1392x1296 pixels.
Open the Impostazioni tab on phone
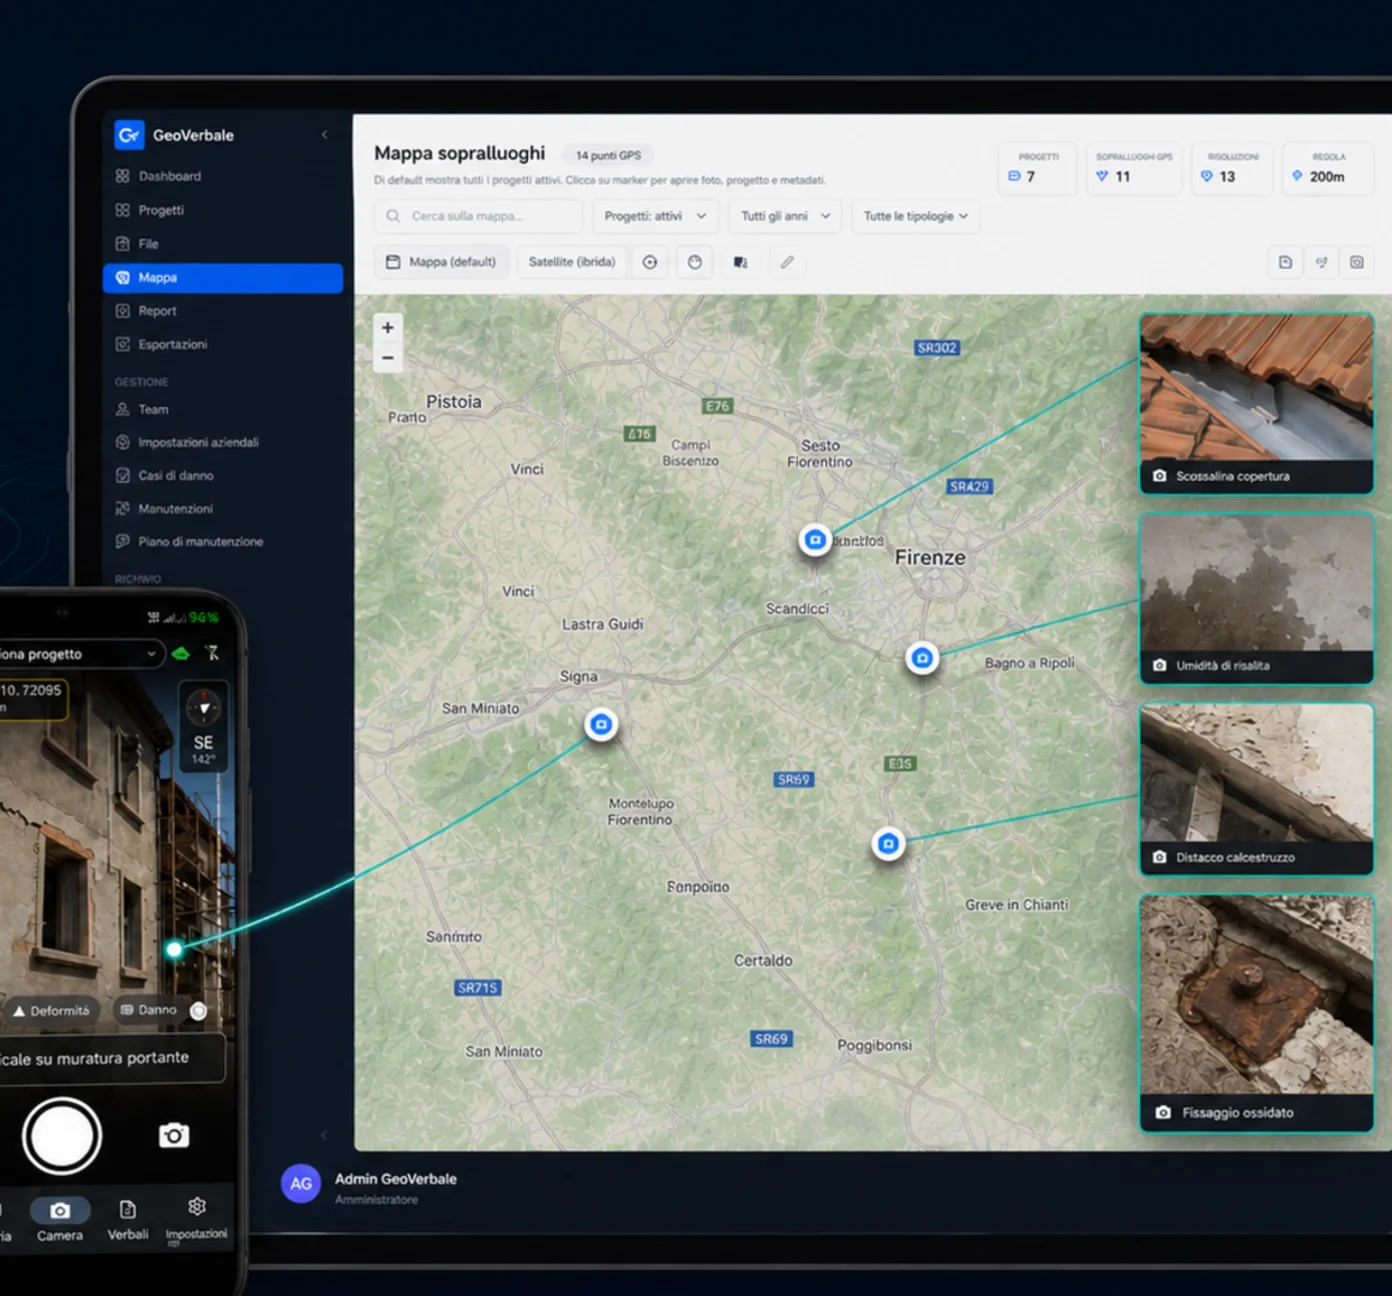pyautogui.click(x=196, y=1220)
